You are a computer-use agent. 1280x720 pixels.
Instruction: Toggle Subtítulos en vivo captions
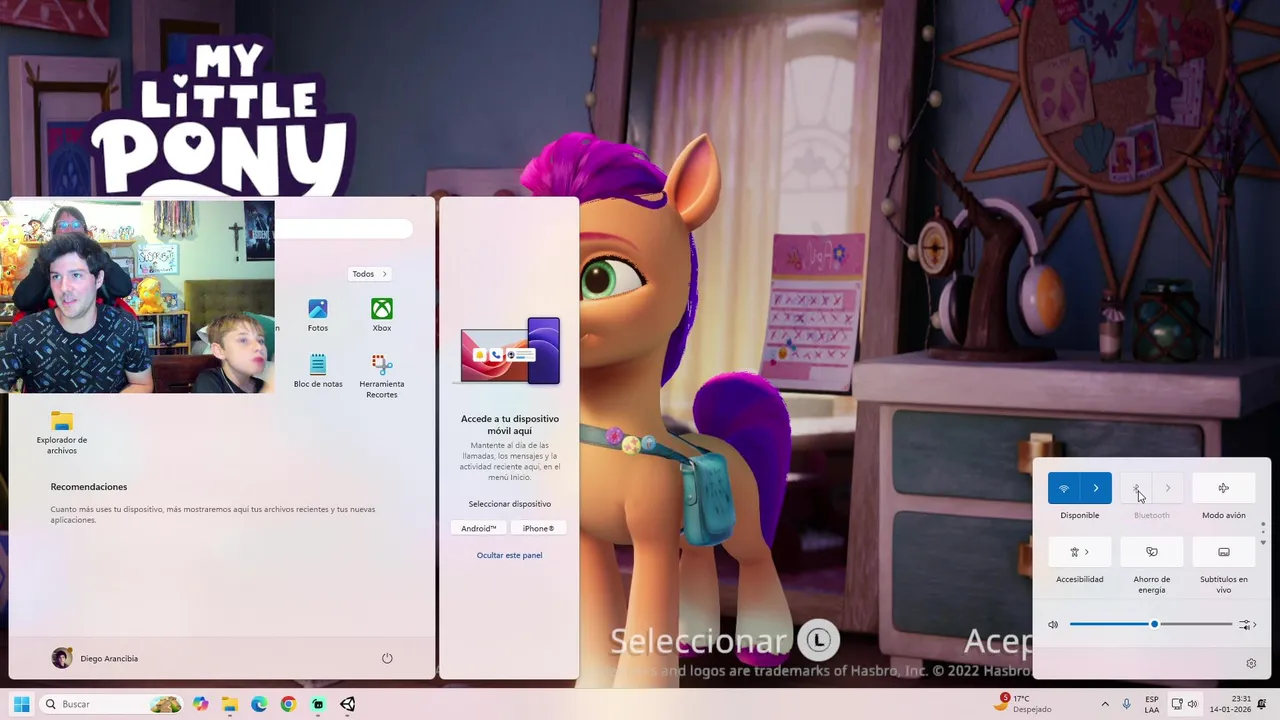pos(1224,552)
